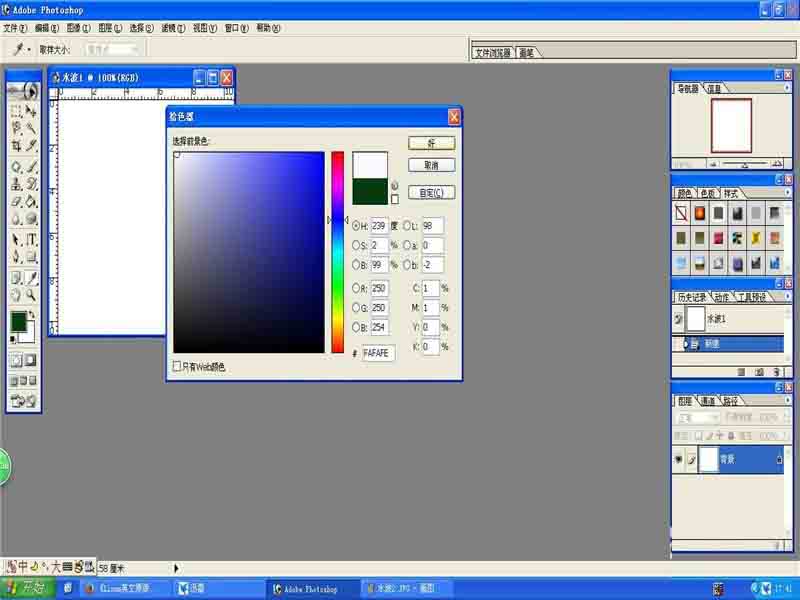
Task: Select the Slice tool
Action: click(x=31, y=146)
